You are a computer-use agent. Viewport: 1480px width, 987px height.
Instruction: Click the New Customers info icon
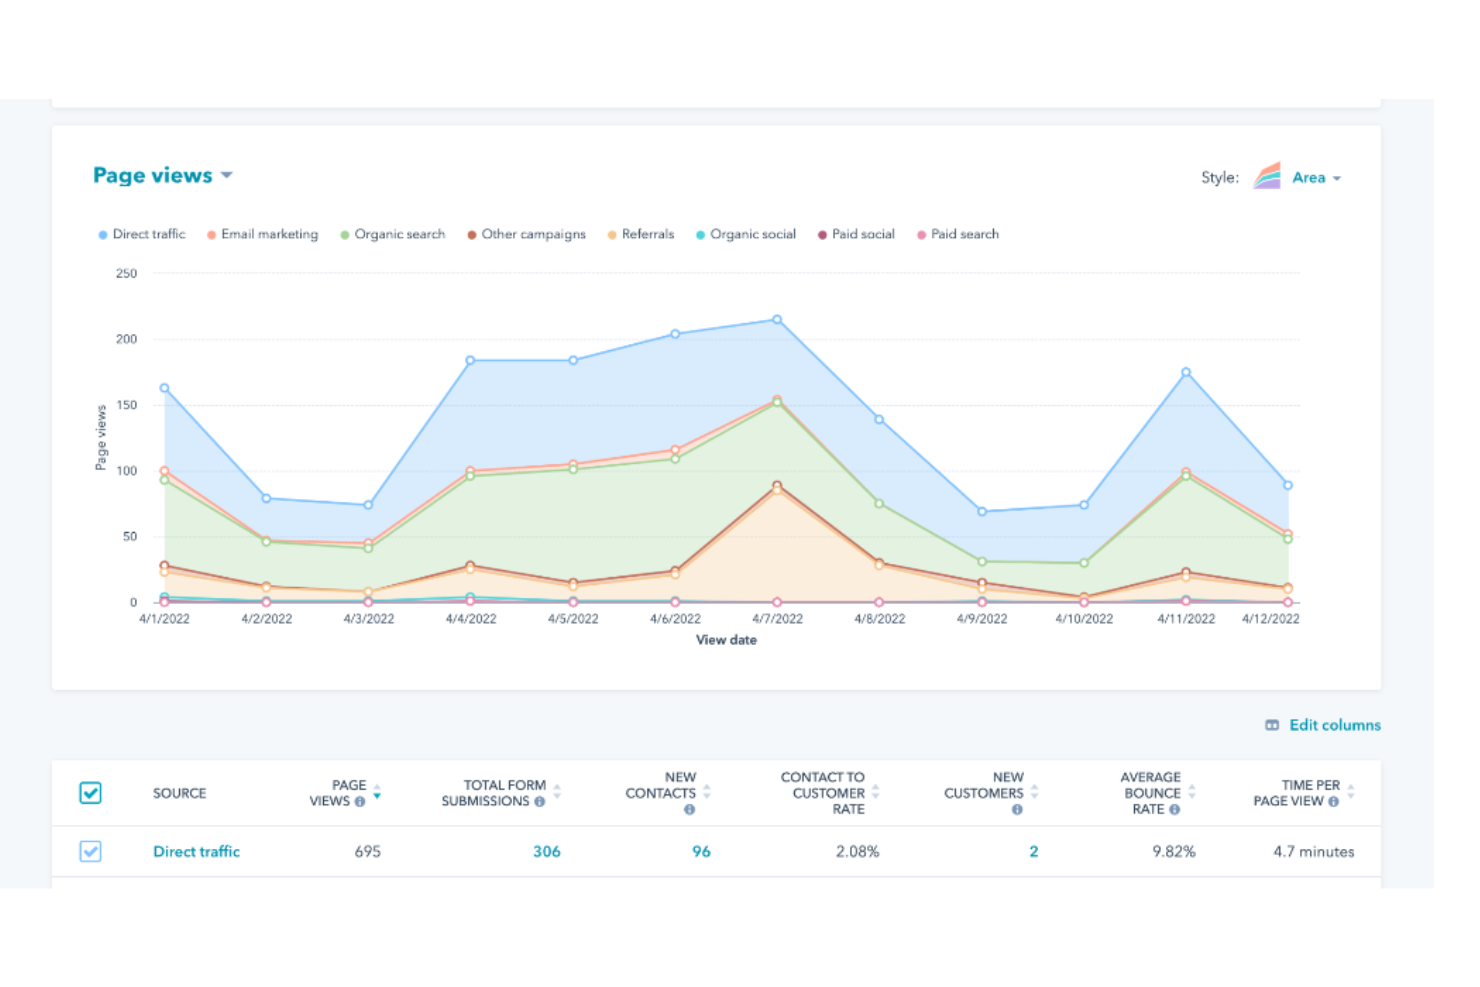[1017, 811]
